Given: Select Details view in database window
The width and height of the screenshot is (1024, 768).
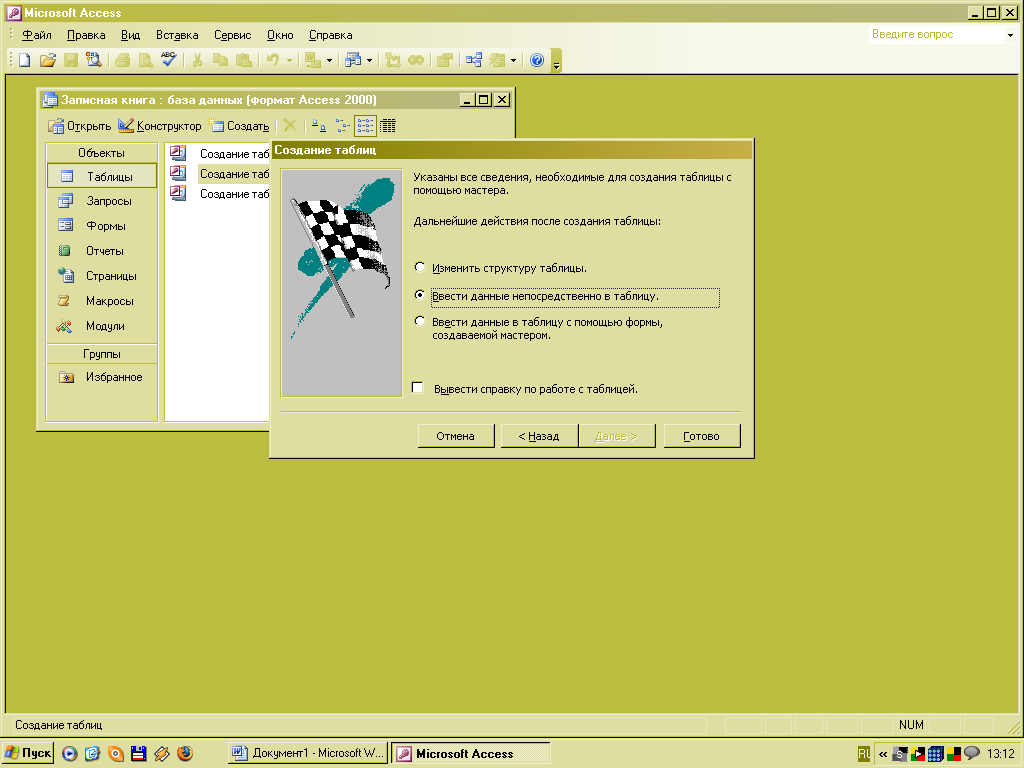Looking at the screenshot, I should [x=388, y=126].
